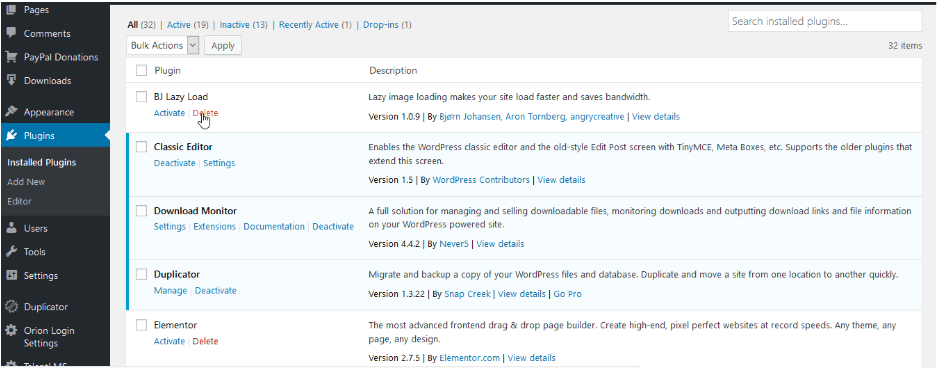Click Manage under Duplicator plugin
Image resolution: width=940 pixels, height=369 pixels.
click(x=170, y=291)
